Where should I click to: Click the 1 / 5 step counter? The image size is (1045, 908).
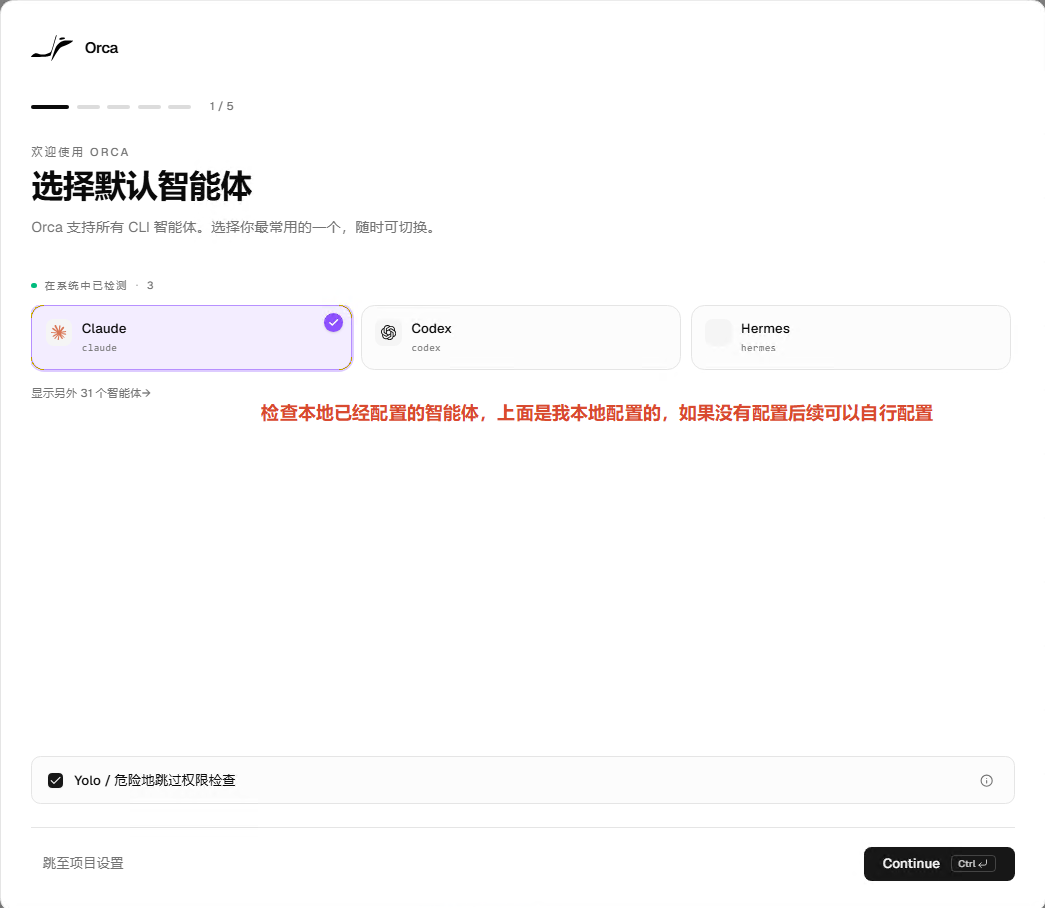coord(221,107)
